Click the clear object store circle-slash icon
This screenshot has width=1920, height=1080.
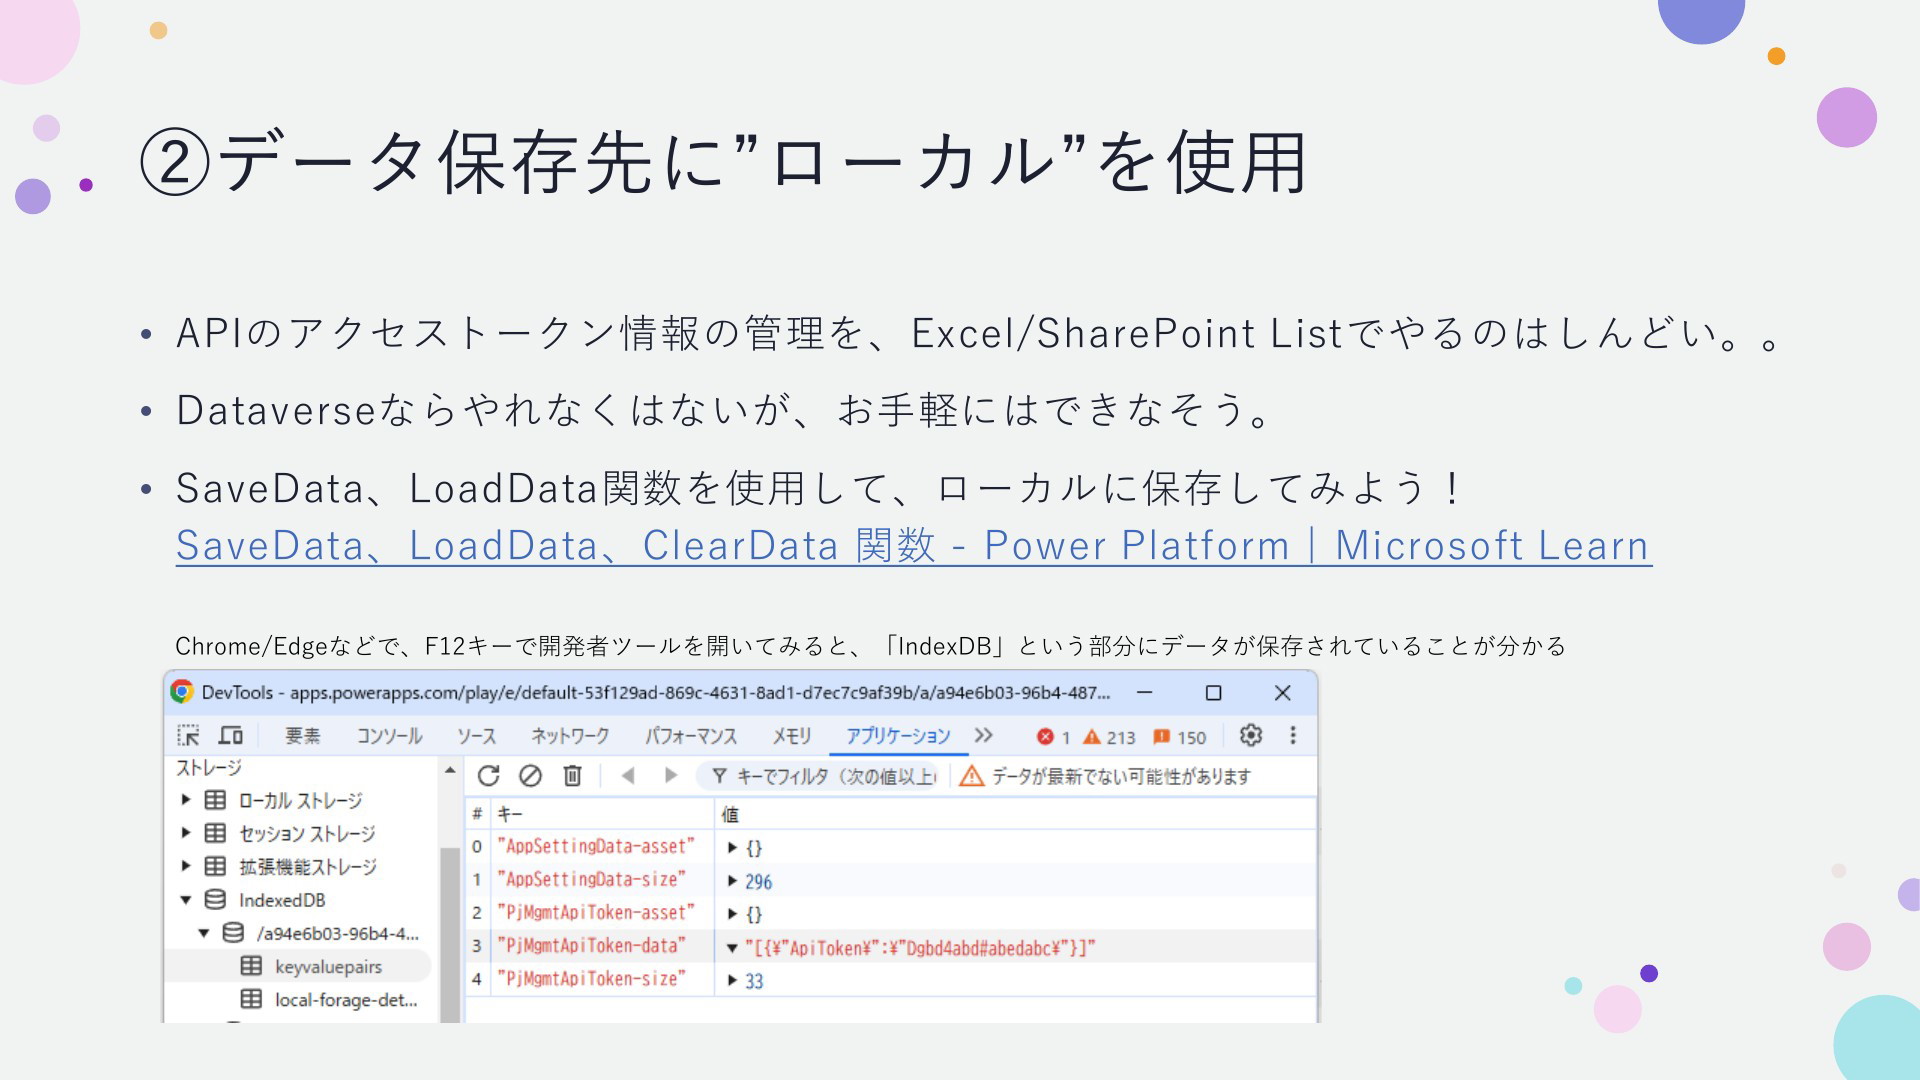(x=530, y=776)
